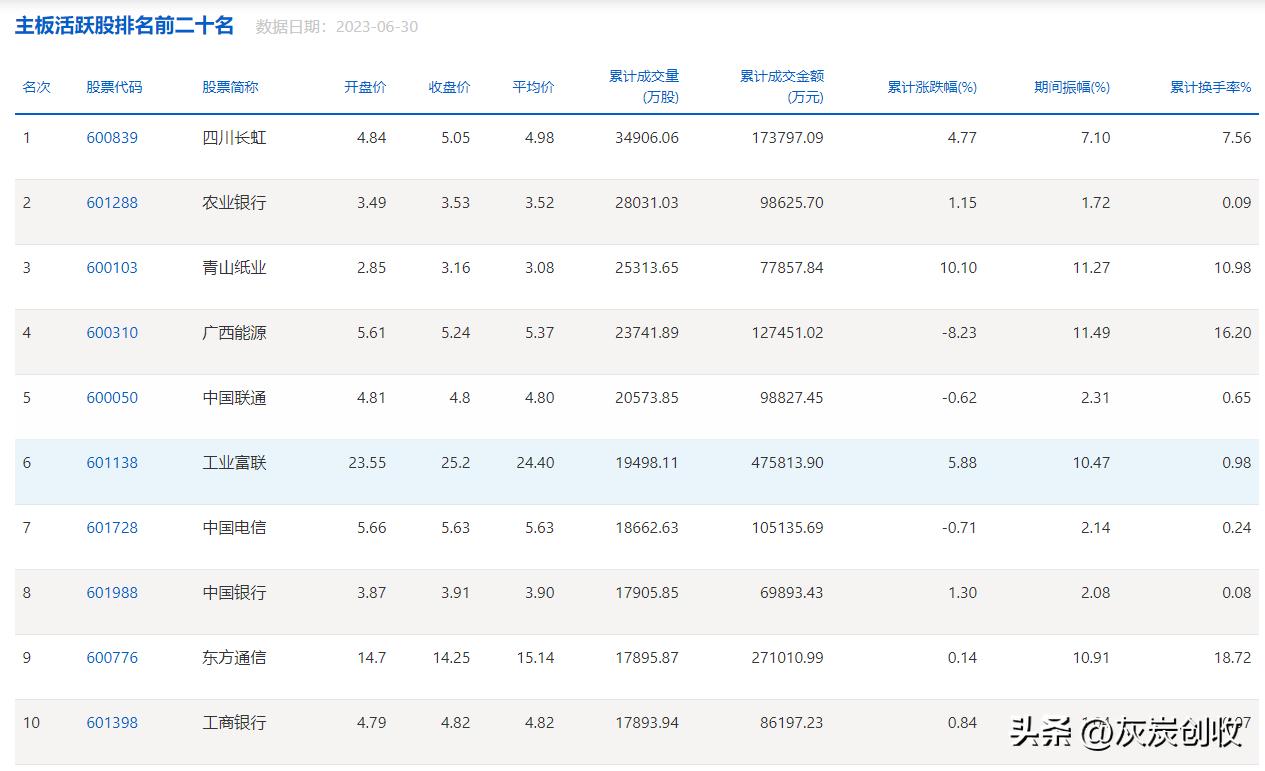Click opening price 23.55
This screenshot has height=771, width=1265.
(367, 463)
